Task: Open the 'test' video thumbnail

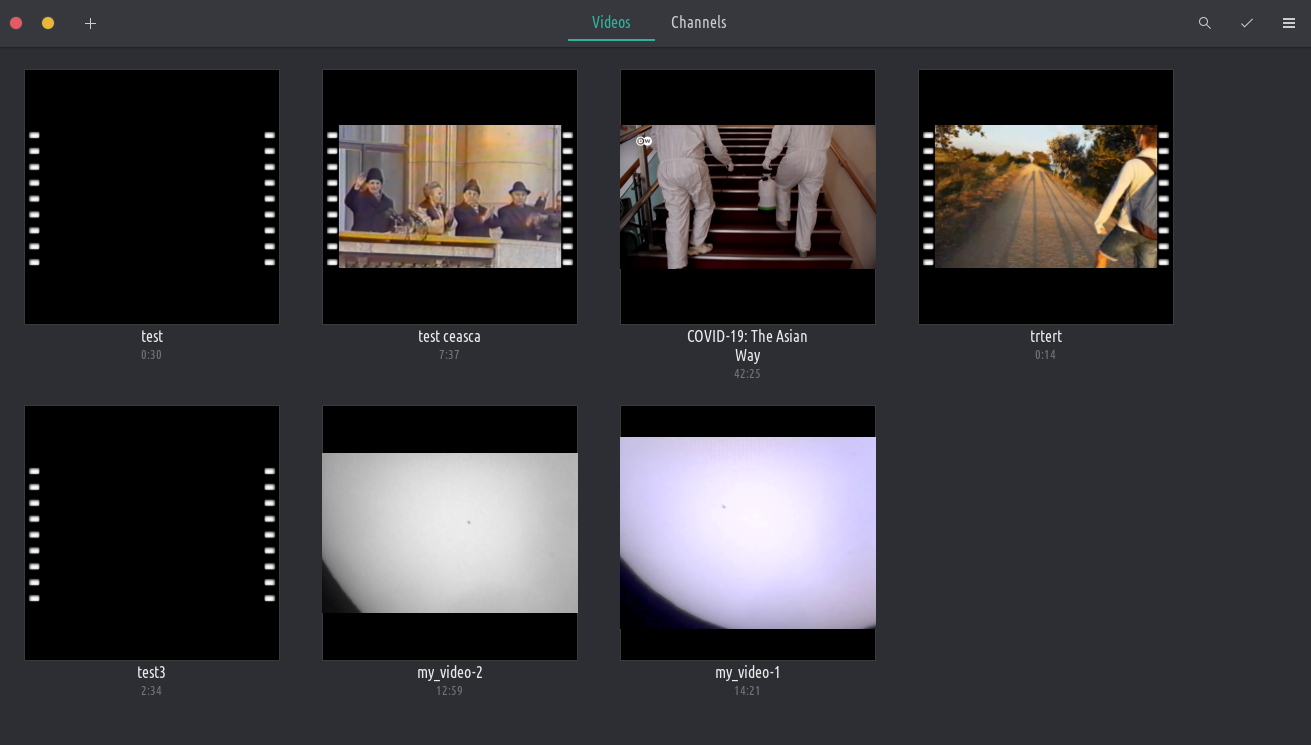Action: tap(152, 197)
